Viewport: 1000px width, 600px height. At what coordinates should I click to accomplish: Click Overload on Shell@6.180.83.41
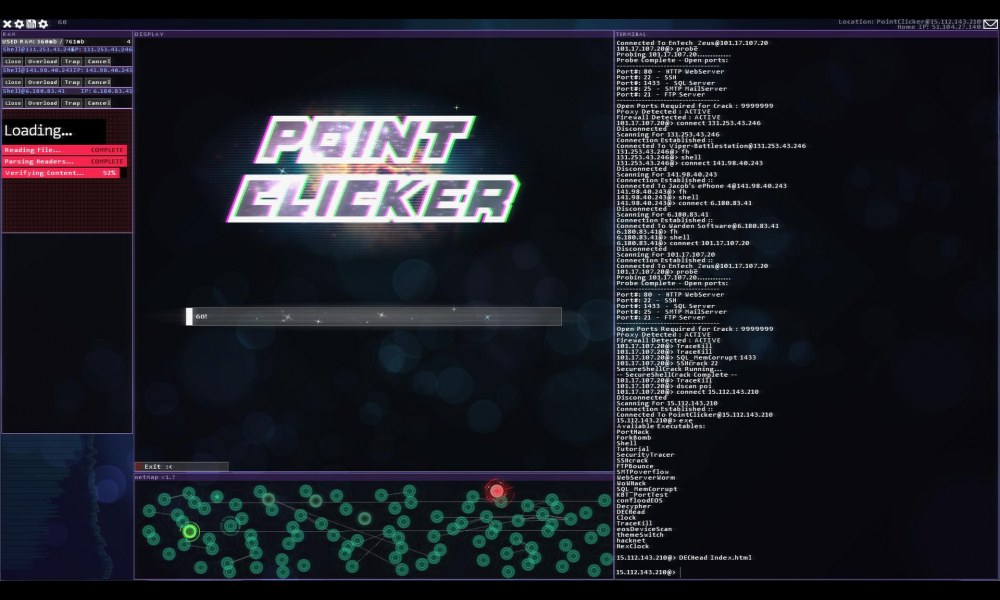point(42,103)
